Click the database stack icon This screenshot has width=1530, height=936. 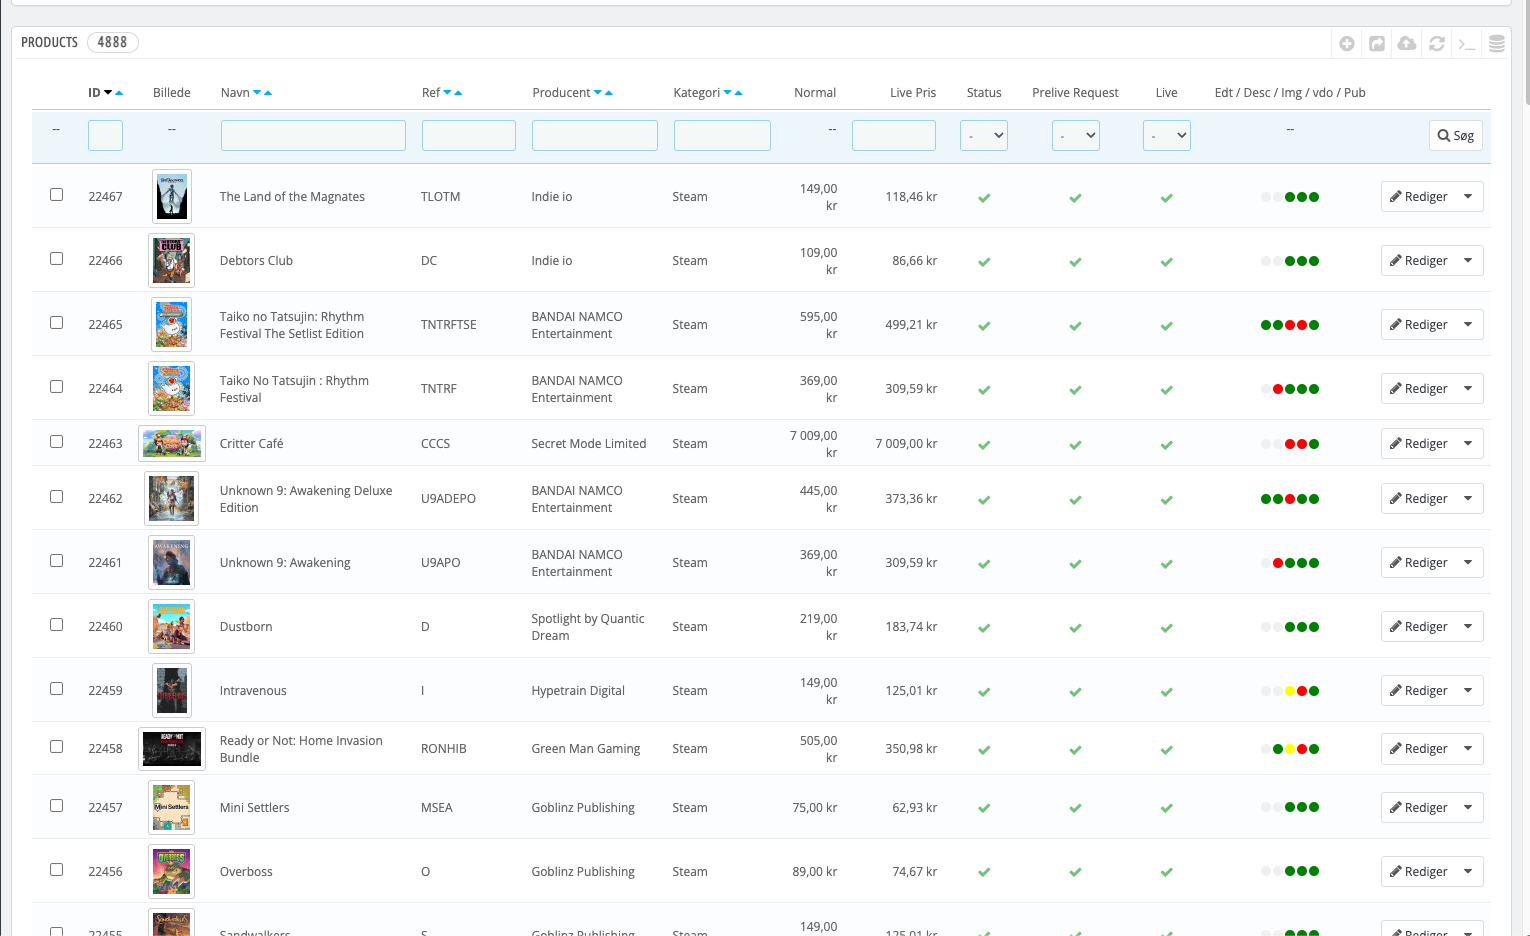1497,43
